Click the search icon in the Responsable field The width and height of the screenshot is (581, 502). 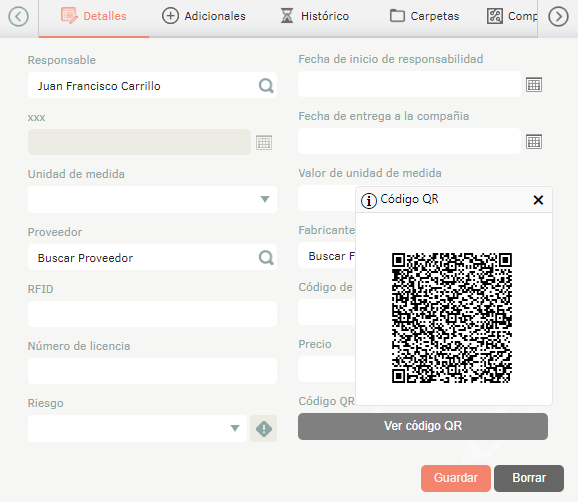[266, 86]
